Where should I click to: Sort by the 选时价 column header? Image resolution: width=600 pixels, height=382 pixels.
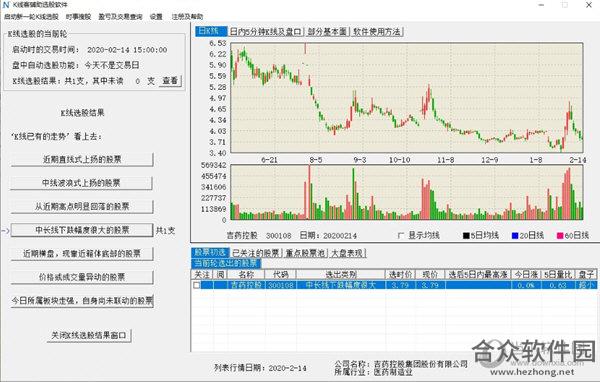coord(400,274)
